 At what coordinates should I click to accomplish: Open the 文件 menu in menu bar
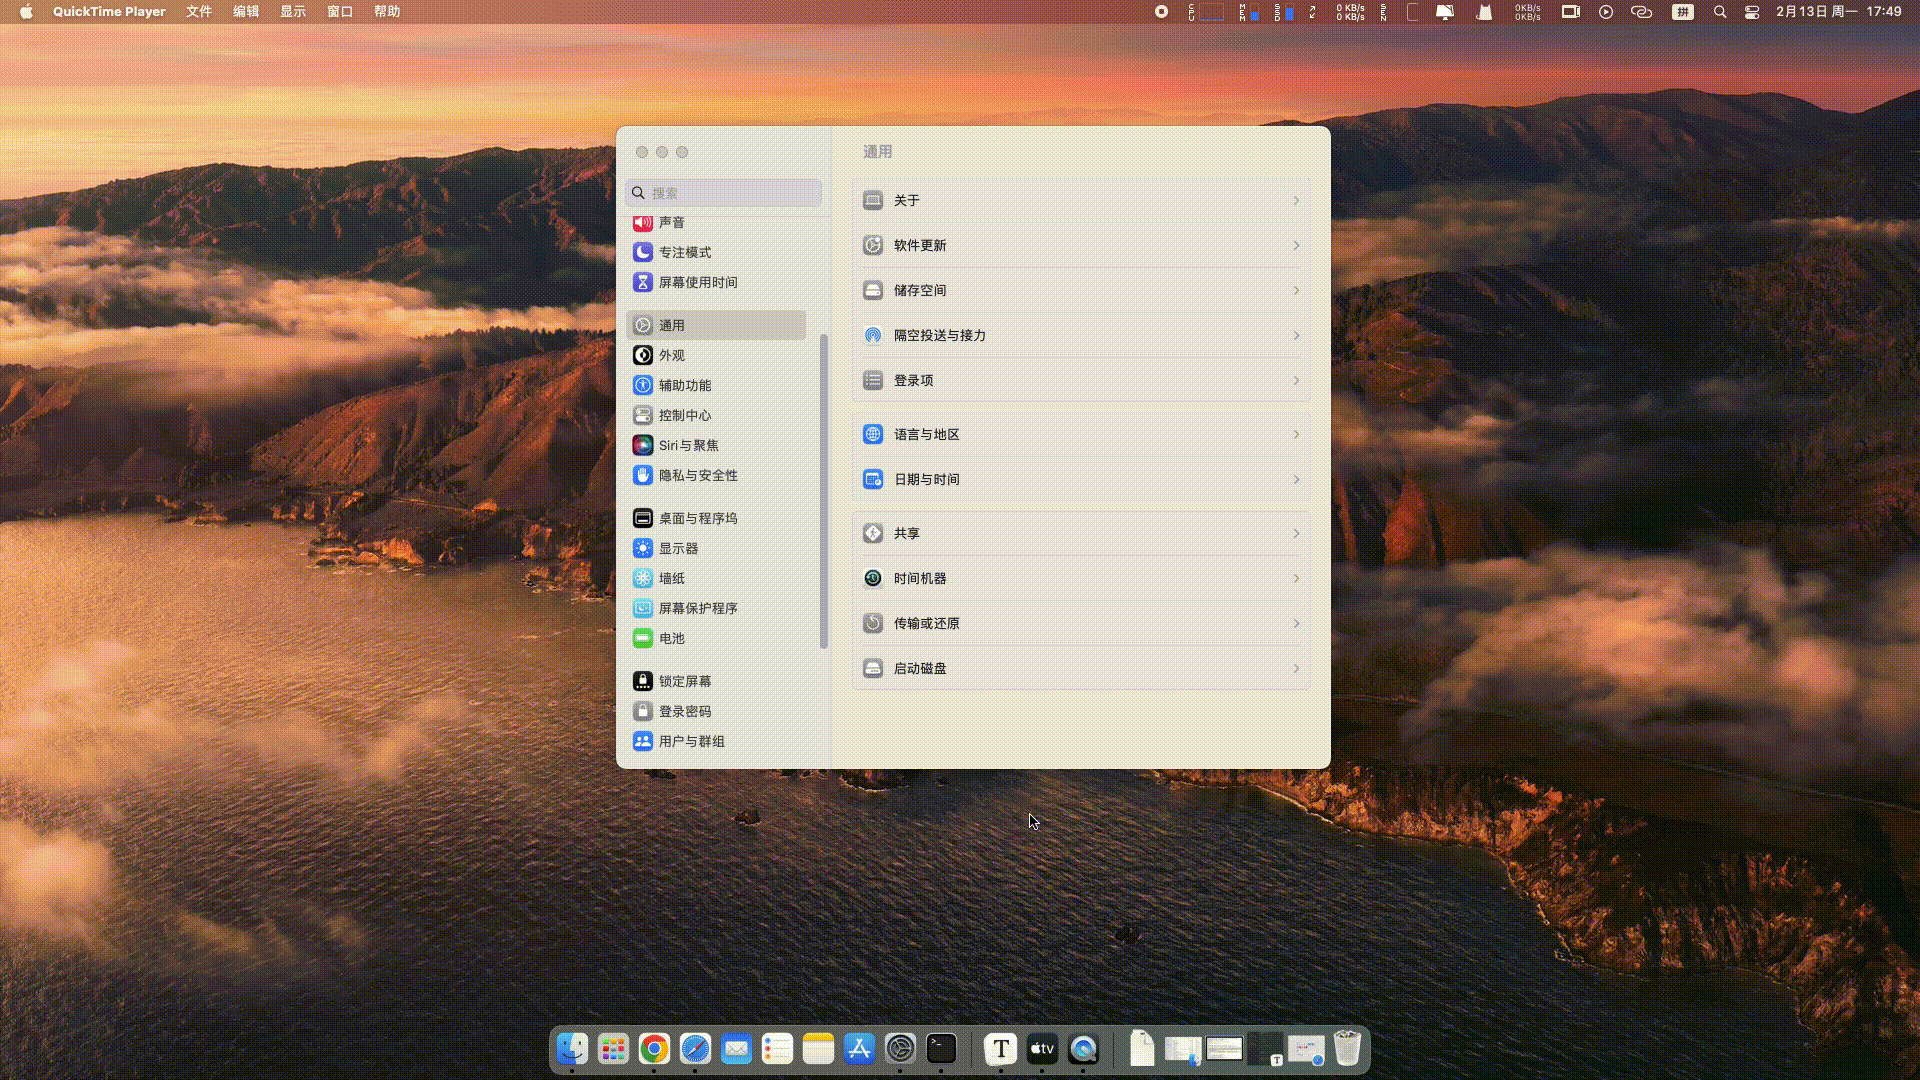[x=198, y=12]
